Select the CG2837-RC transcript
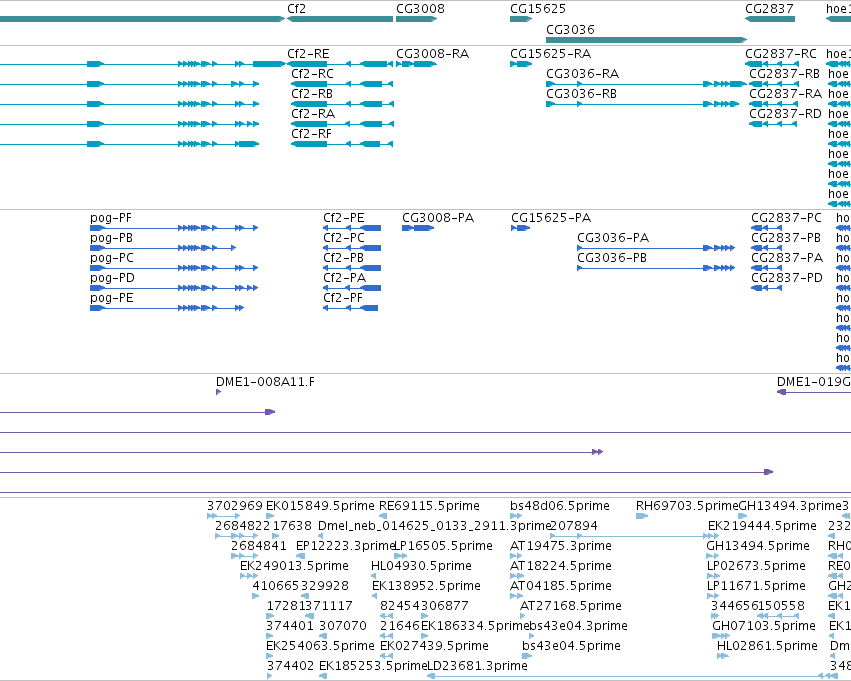 (770, 64)
